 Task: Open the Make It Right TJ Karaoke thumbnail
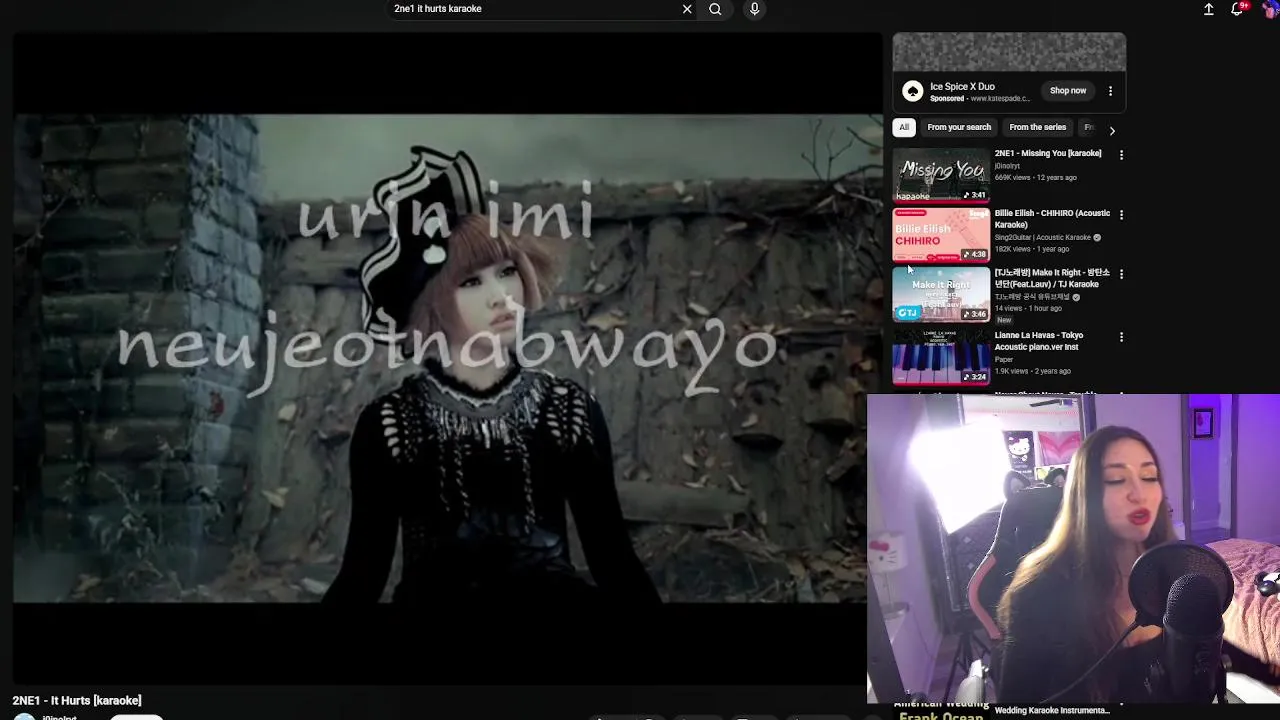(941, 295)
